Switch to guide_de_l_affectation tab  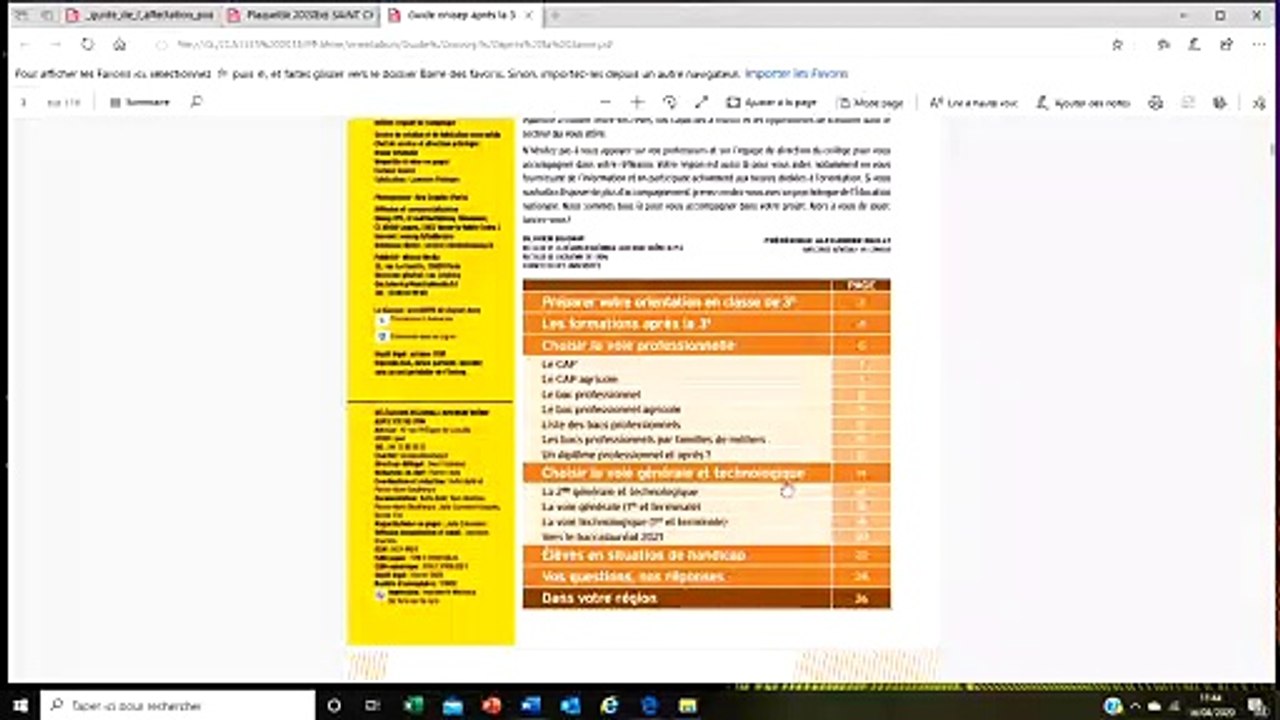click(140, 15)
